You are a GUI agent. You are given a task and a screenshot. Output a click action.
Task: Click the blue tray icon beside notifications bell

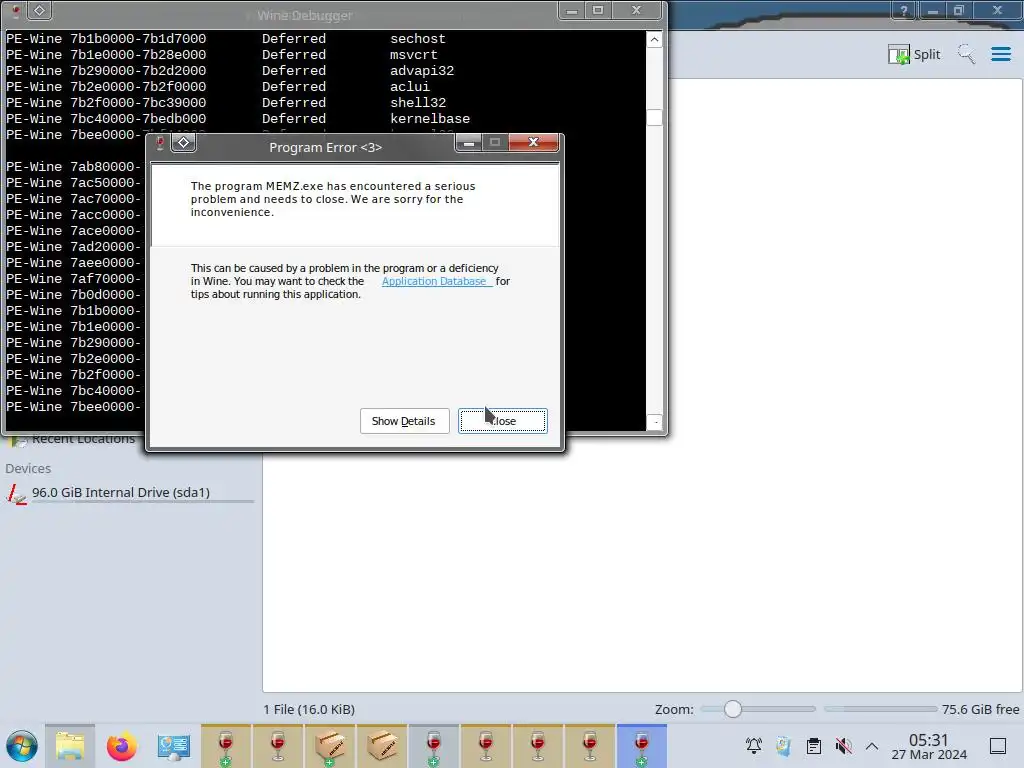click(784, 746)
